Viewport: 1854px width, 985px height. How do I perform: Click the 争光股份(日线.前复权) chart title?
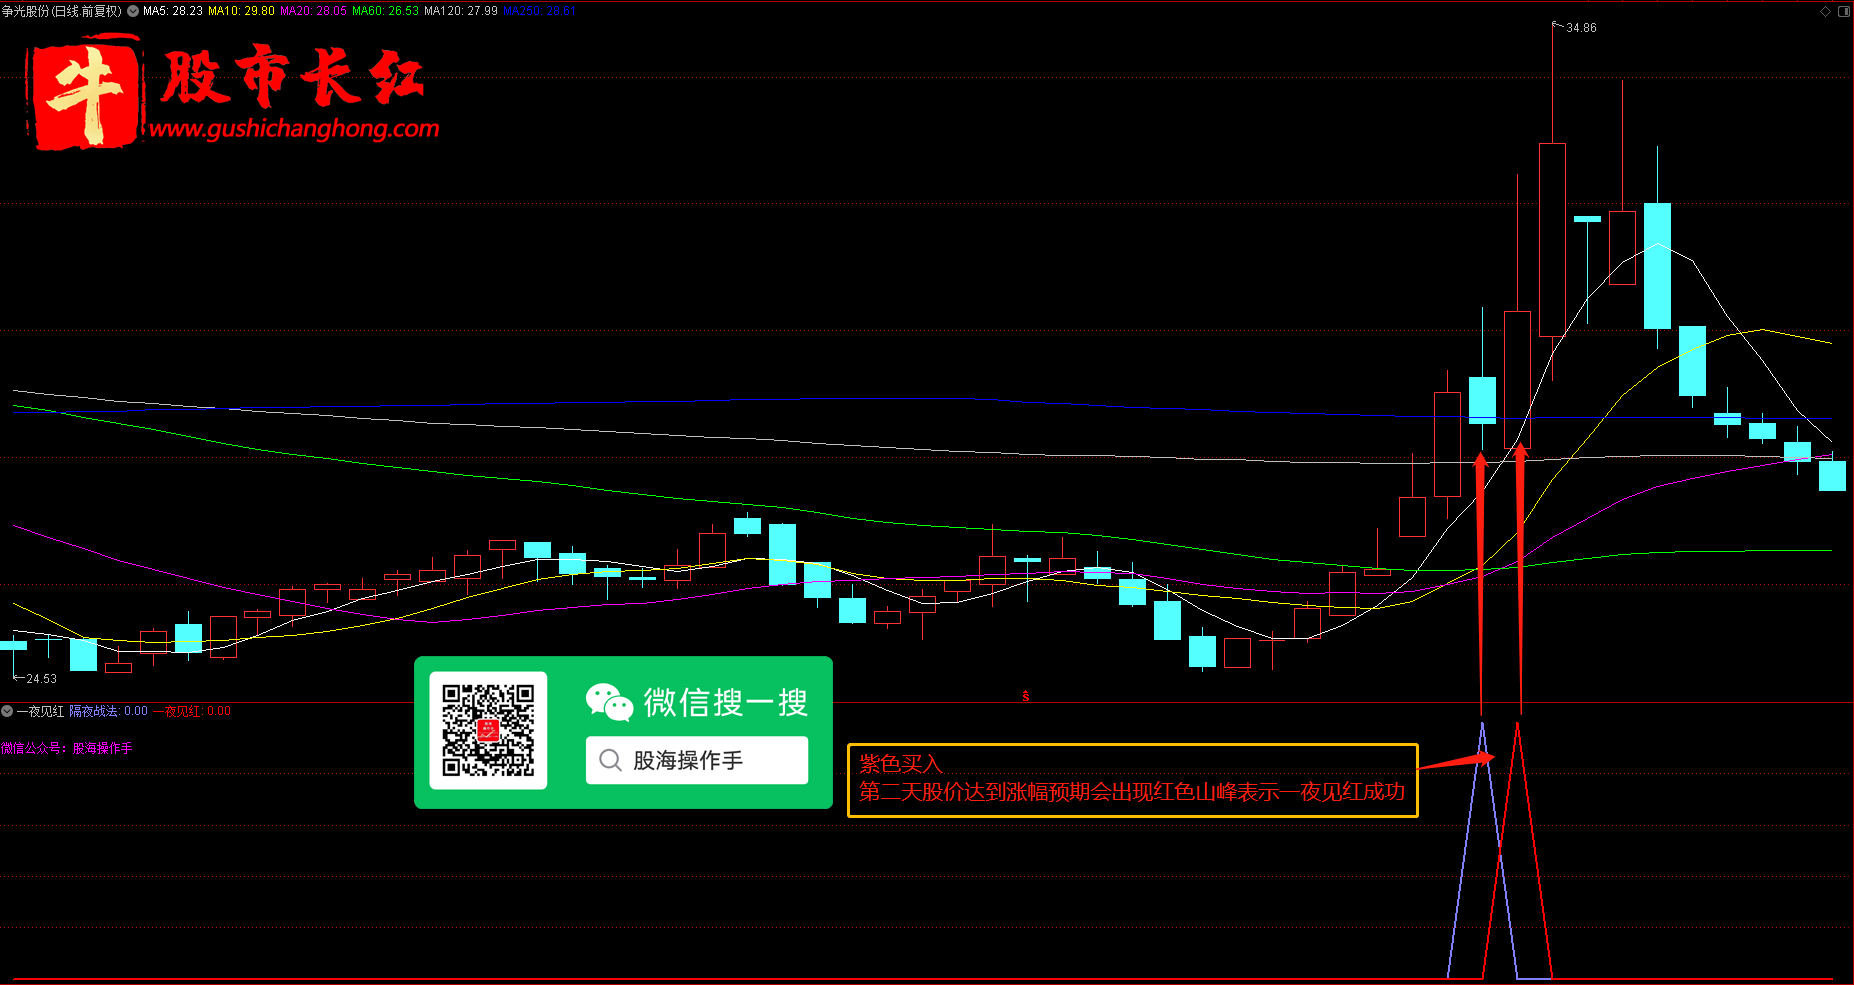click(62, 11)
